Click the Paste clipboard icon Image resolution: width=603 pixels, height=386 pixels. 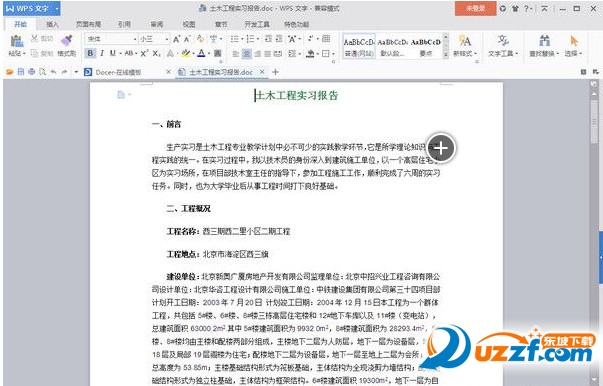point(16,41)
